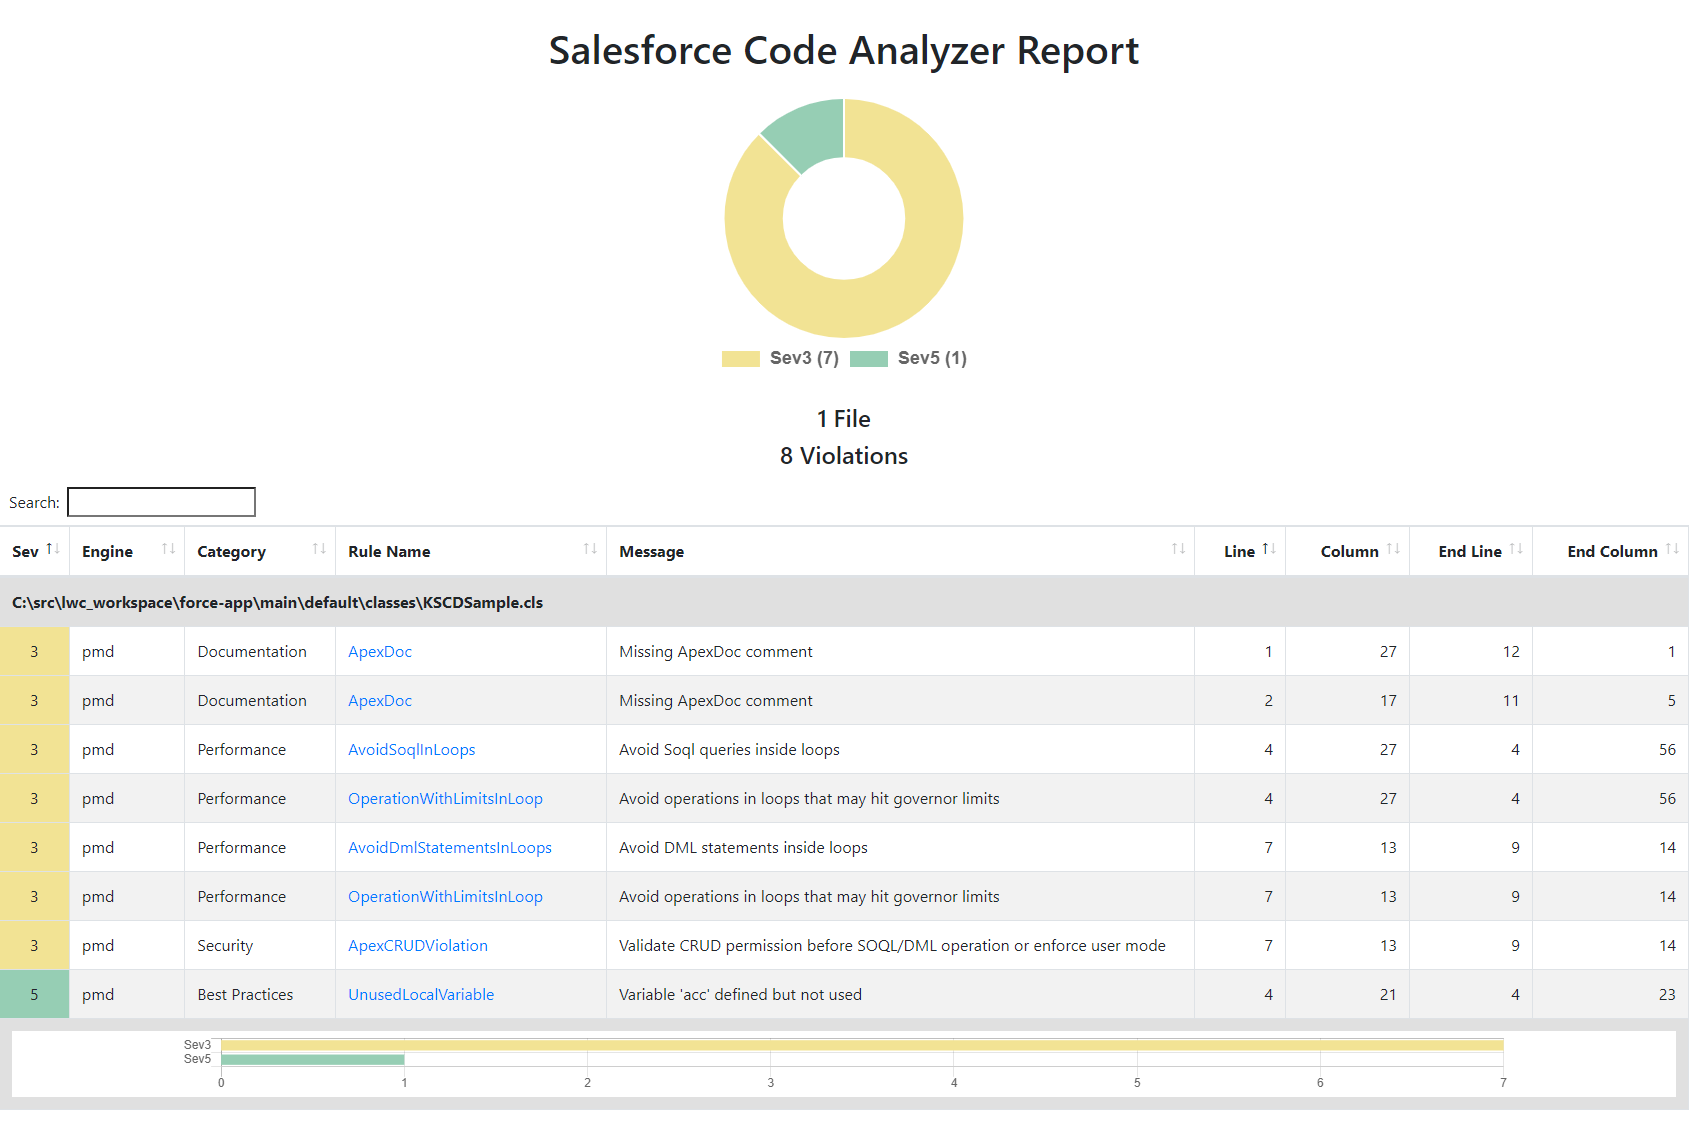Screen dimensions: 1689x1124
Task: Select 'Avoid DML statements inside loops' message
Action: pyautogui.click(x=743, y=848)
